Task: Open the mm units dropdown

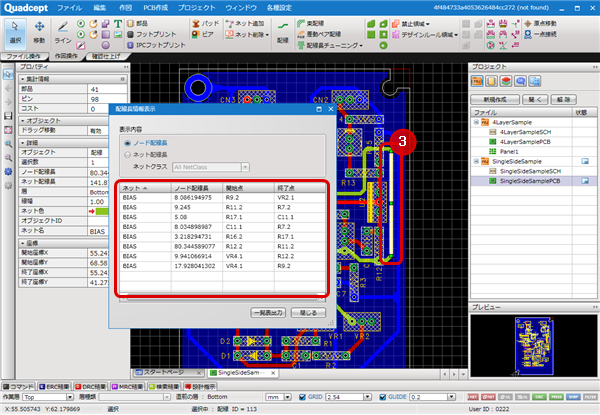Action: coord(288,397)
